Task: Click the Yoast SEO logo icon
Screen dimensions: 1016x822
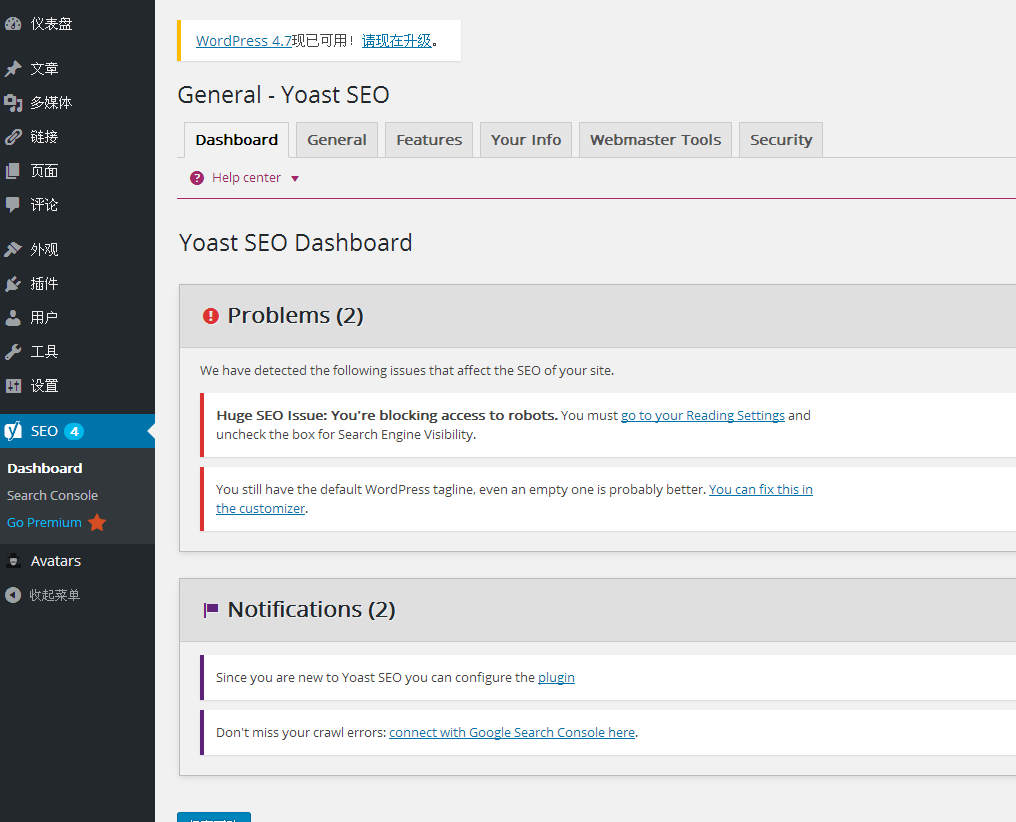Action: pos(13,431)
